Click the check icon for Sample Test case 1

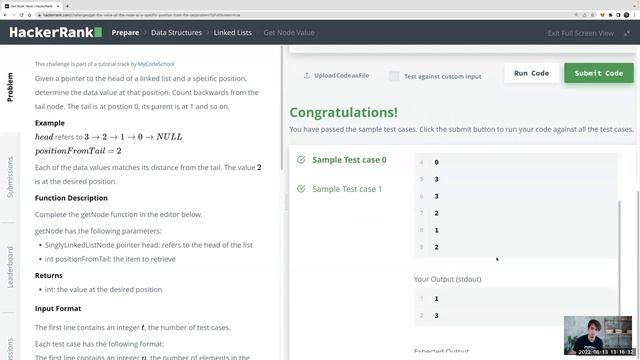tap(301, 189)
